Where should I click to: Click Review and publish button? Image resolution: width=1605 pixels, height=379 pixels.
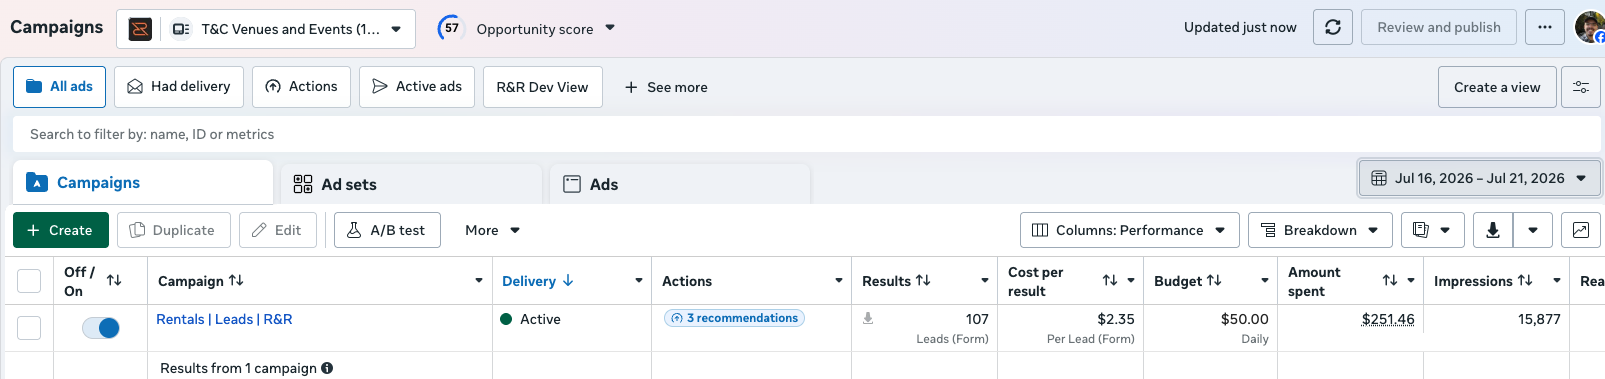(x=1438, y=27)
